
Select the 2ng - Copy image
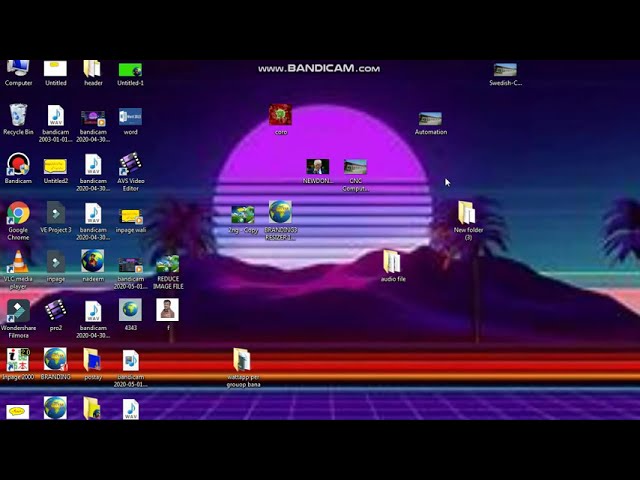[x=243, y=220]
